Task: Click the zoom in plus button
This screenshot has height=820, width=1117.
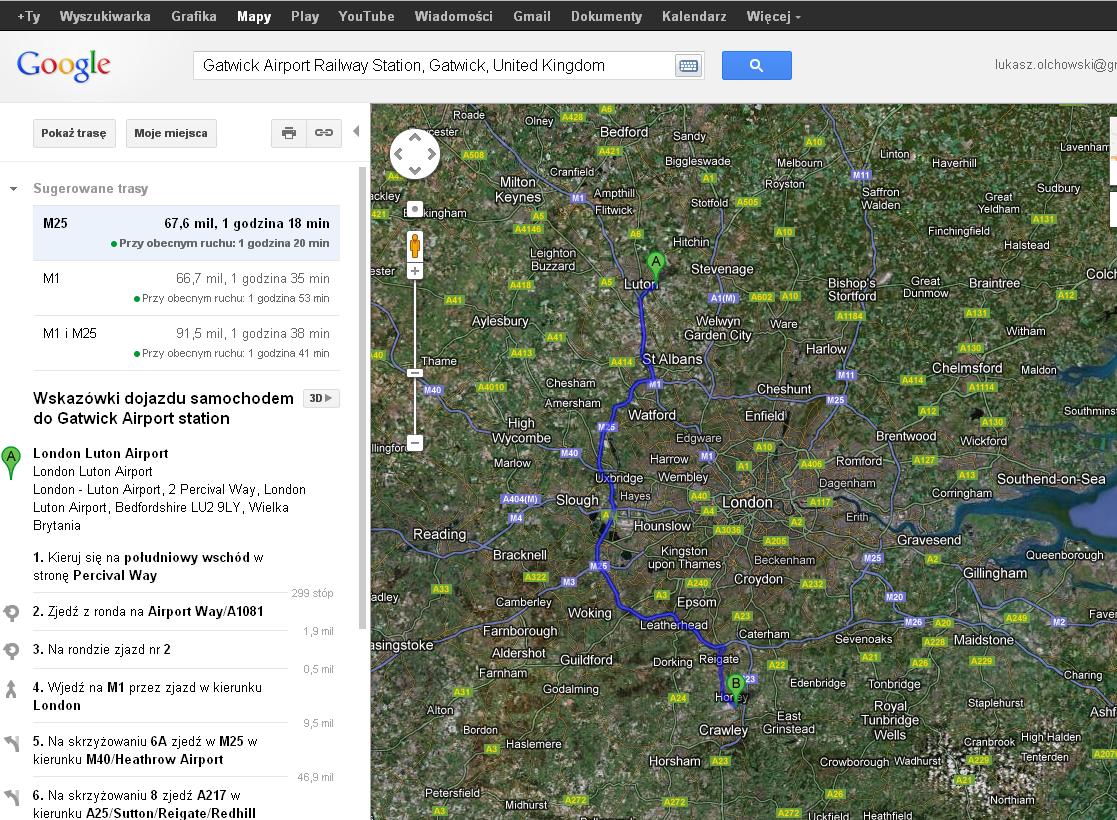Action: [415, 271]
